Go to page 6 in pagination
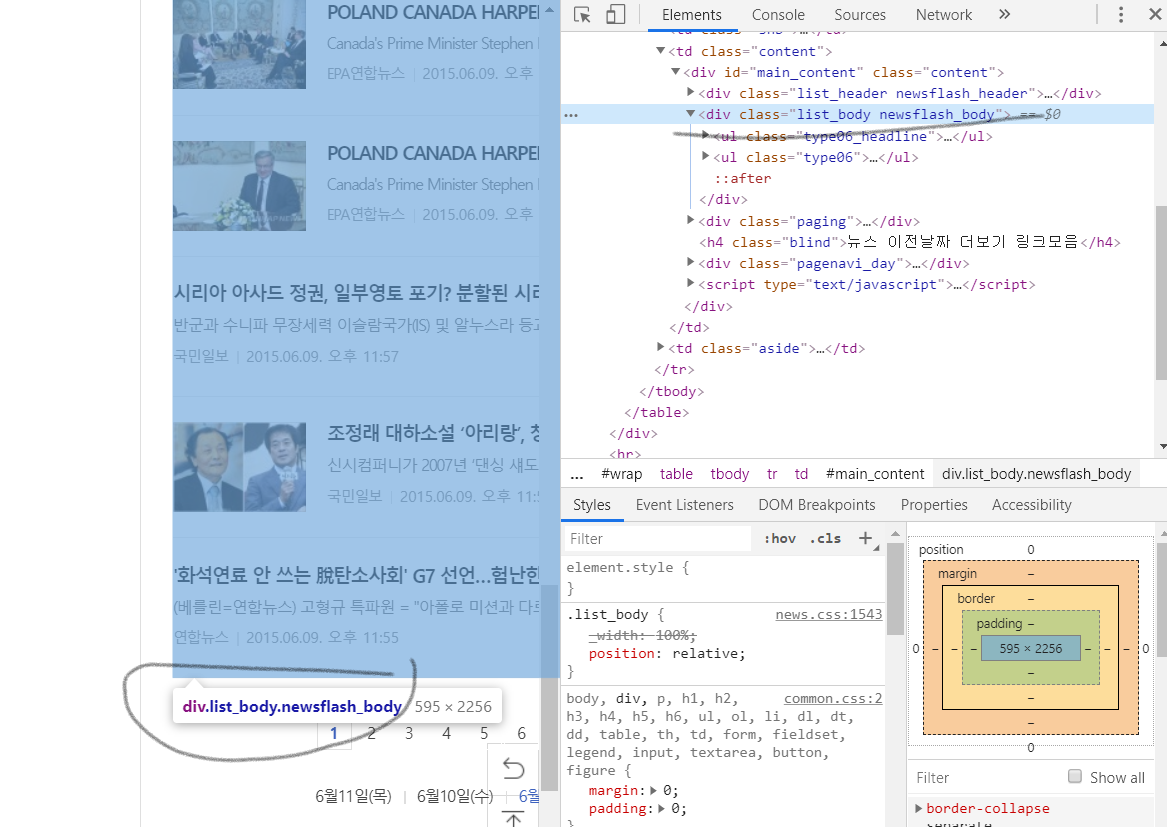This screenshot has width=1167, height=827. tap(522, 734)
